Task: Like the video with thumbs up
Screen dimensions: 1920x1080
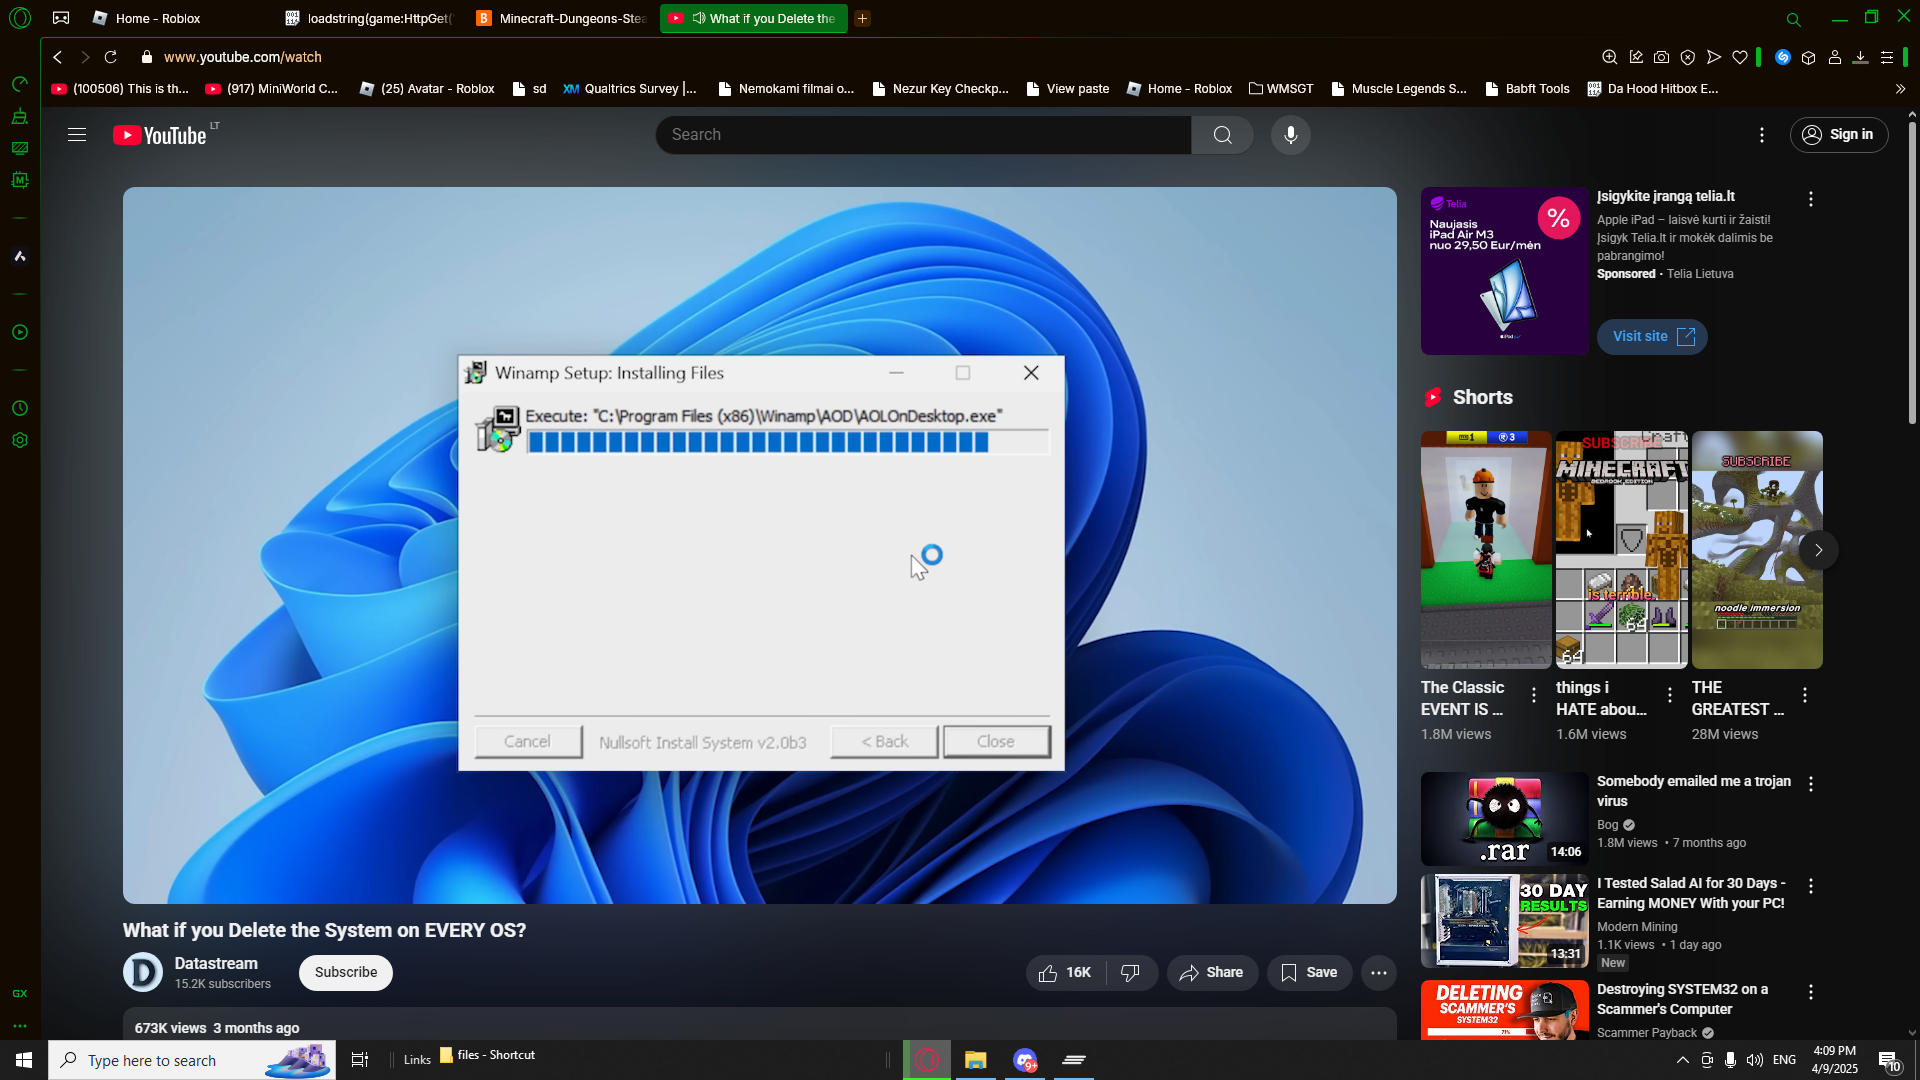Action: pos(1065,973)
